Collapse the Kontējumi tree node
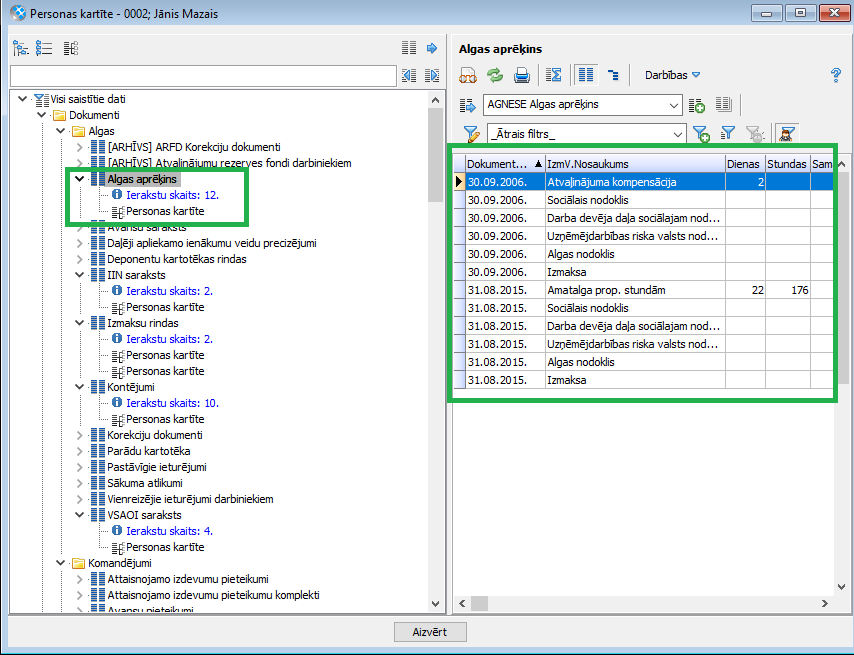The width and height of the screenshot is (854, 655). pyautogui.click(x=80, y=387)
